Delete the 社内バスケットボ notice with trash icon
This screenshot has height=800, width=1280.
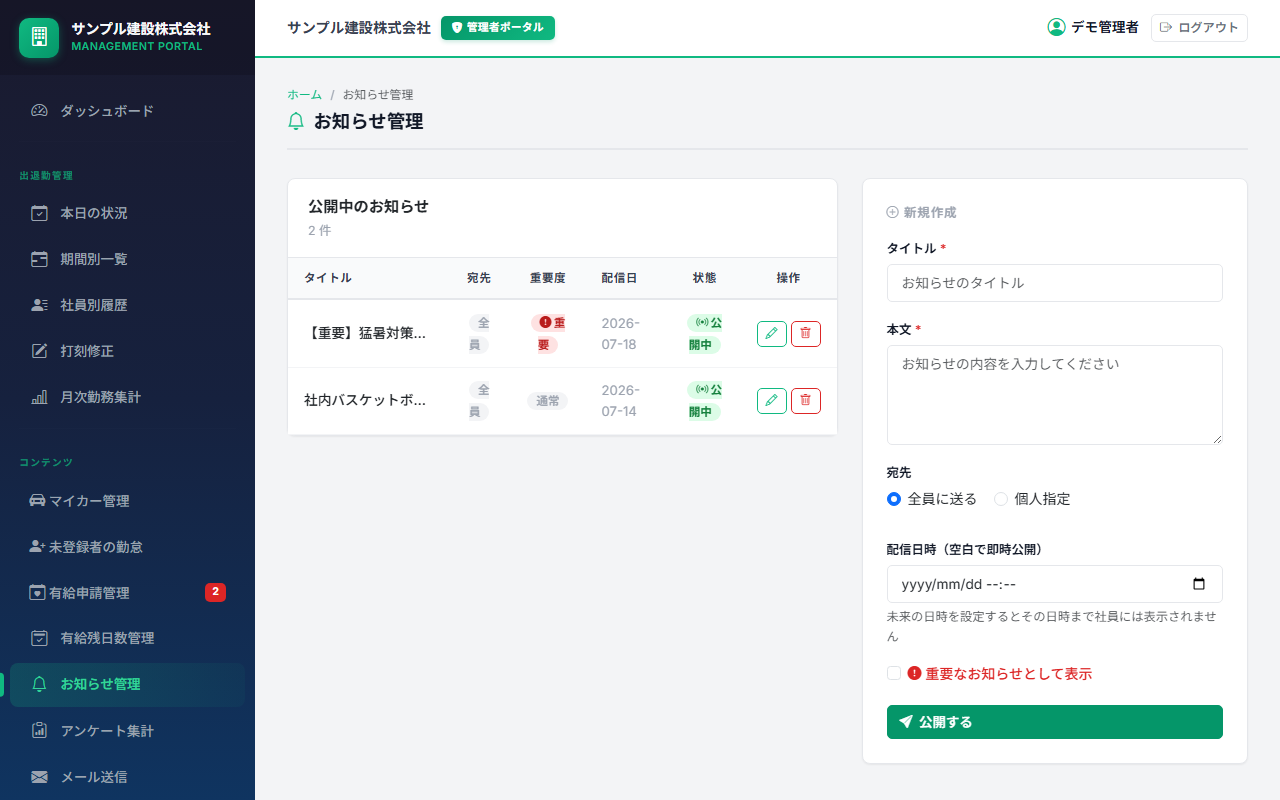click(806, 401)
